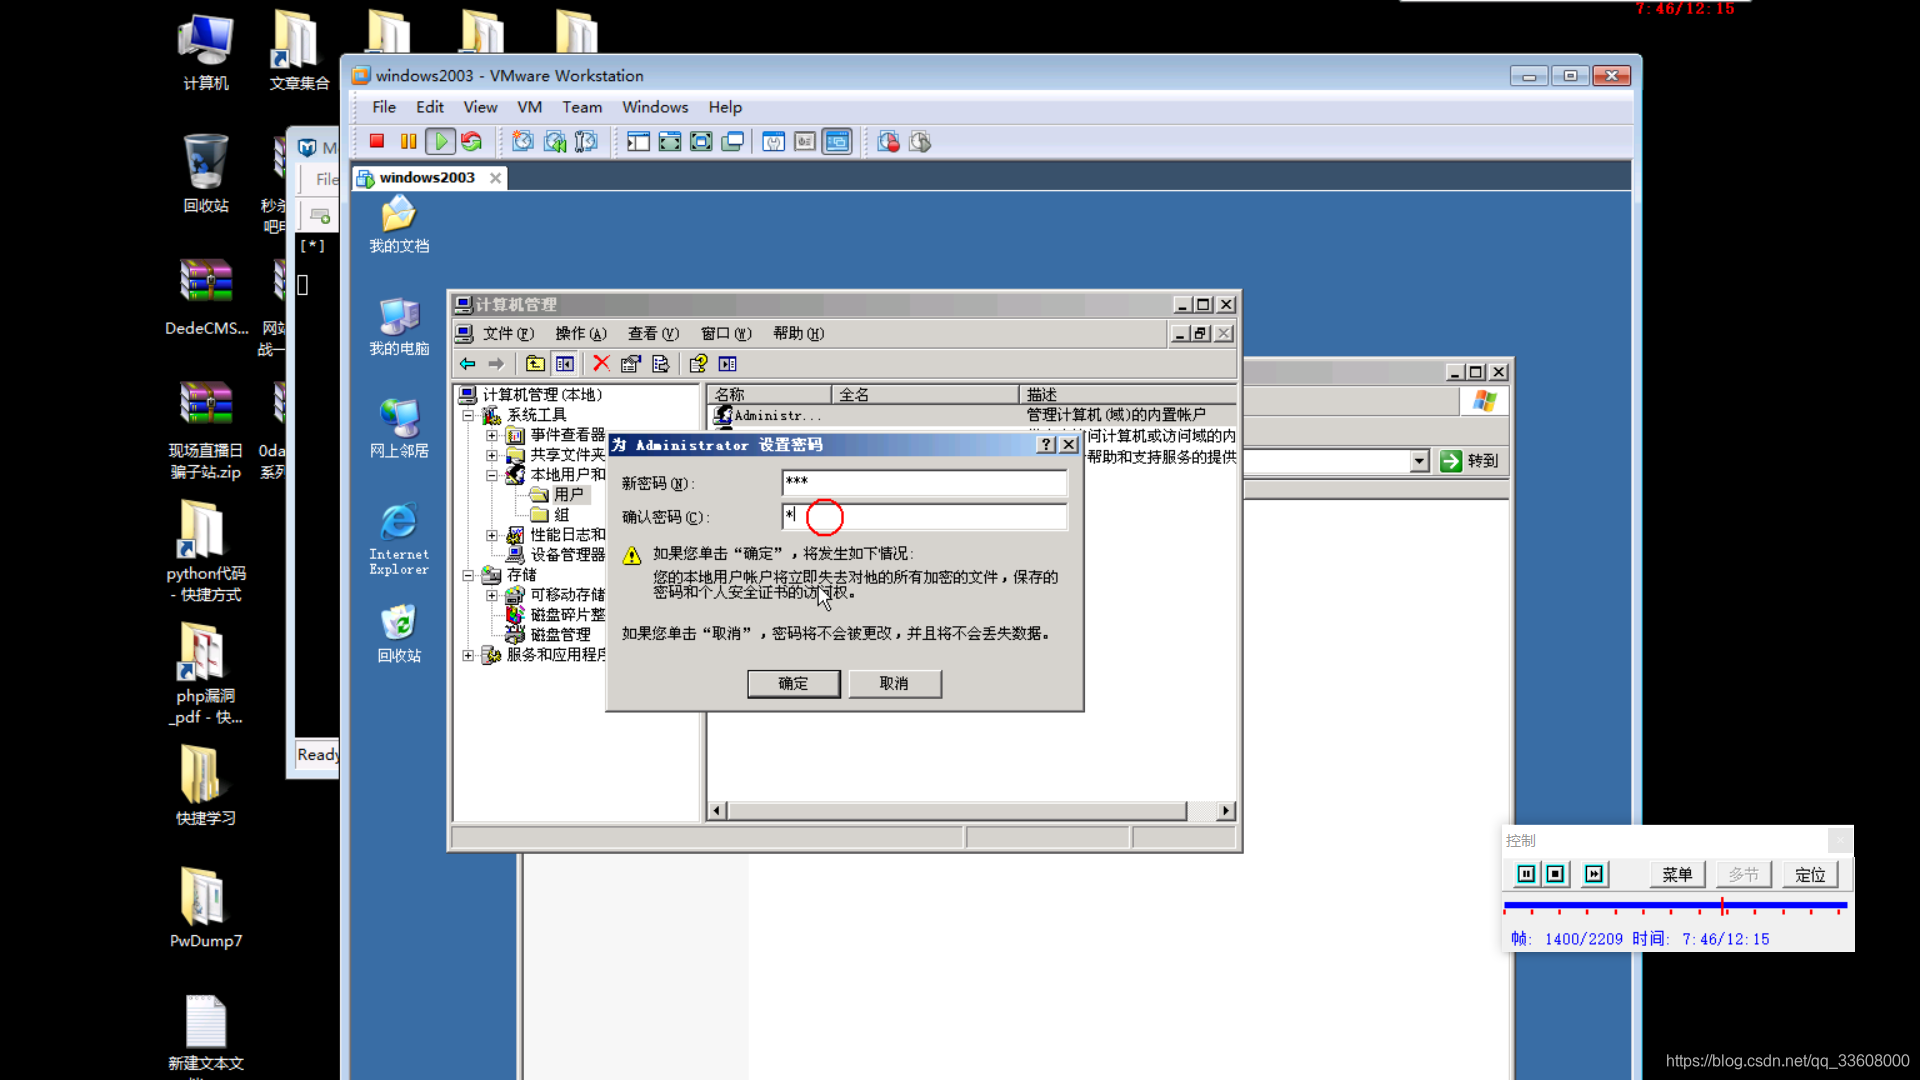The image size is (1920, 1080).
Task: Click the Export List toolbar icon
Action: (661, 364)
